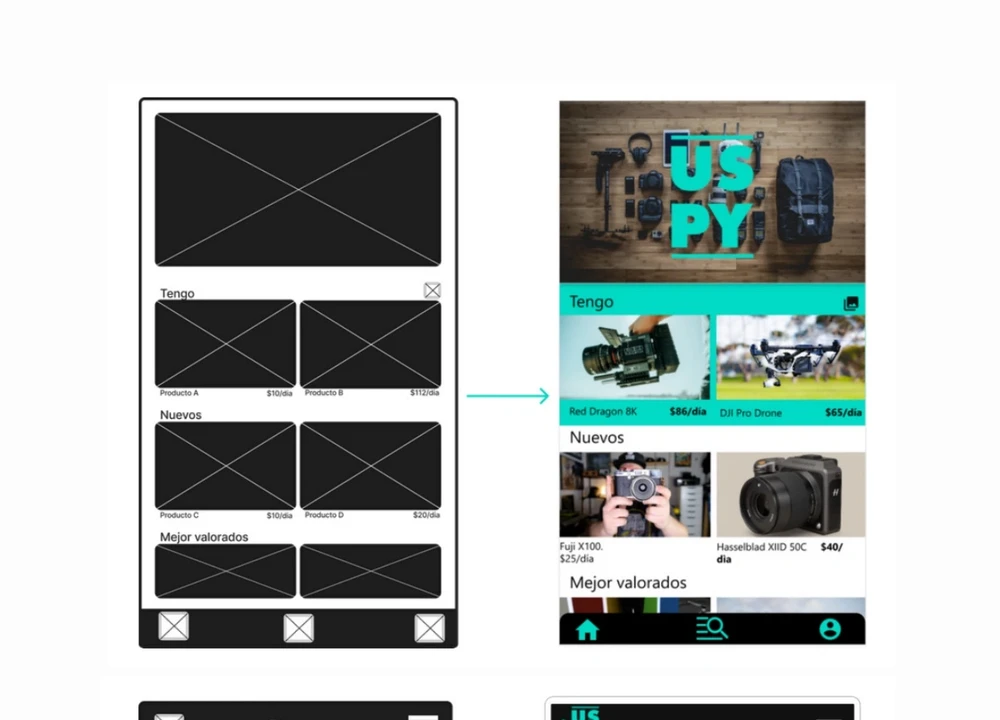Open the Fuji X100 product photo
1000x720 pixels.
click(x=635, y=494)
